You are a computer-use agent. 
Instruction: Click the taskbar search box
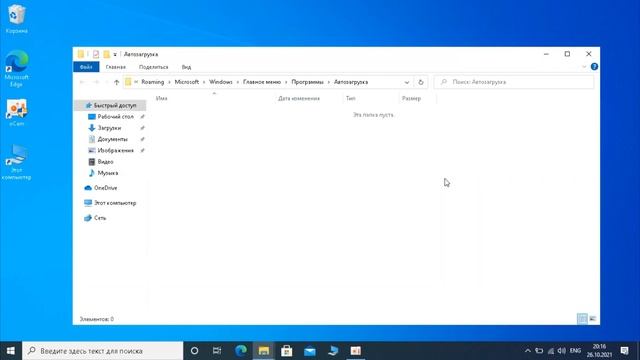click(x=102, y=351)
